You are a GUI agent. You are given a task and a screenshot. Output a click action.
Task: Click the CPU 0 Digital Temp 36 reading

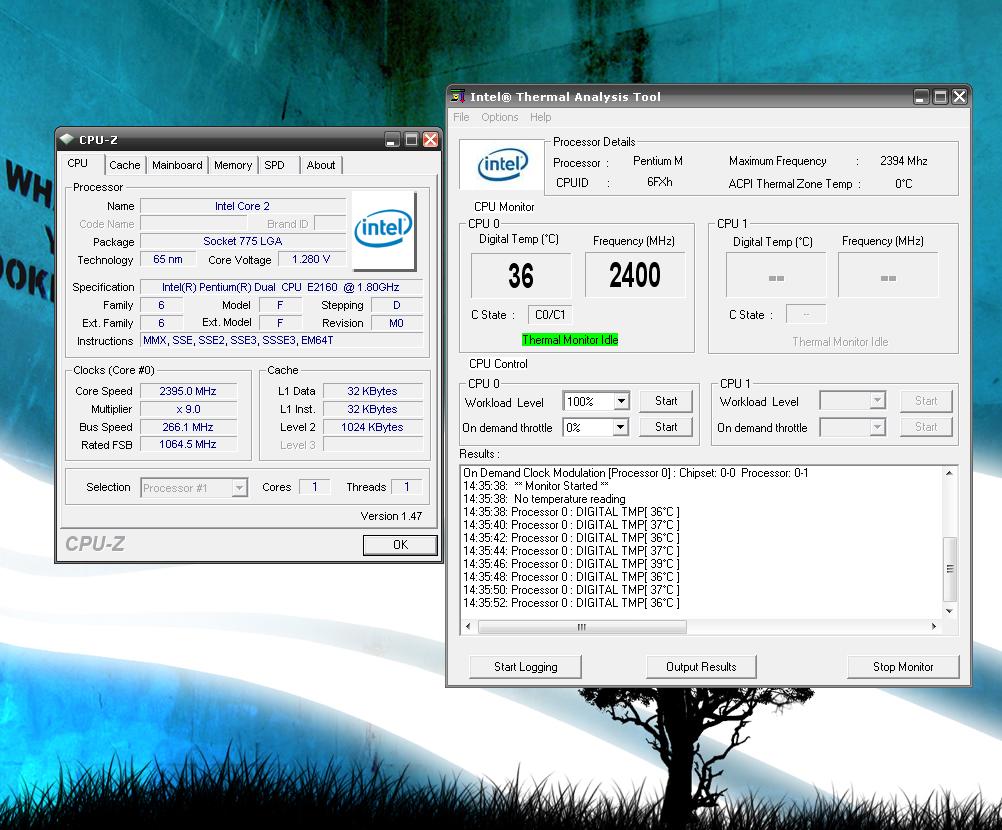(x=521, y=275)
